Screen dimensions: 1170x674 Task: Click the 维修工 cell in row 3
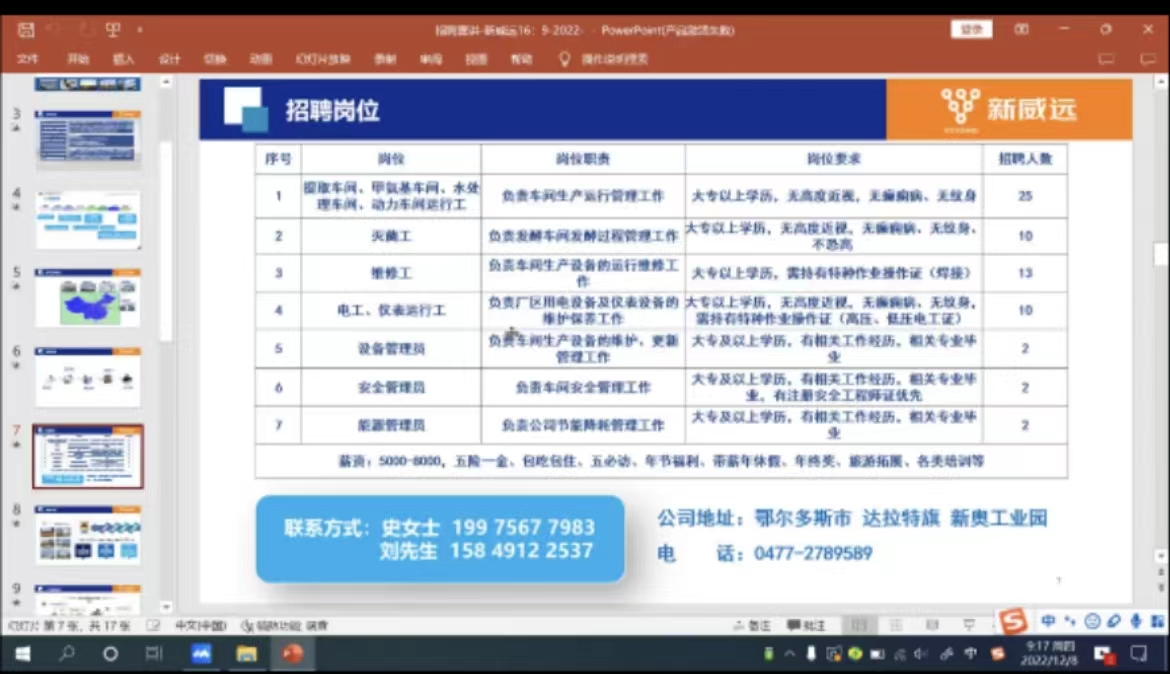point(391,273)
